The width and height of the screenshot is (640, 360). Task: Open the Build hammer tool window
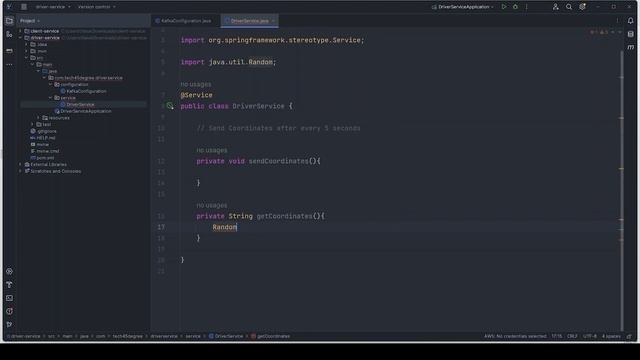tap(9, 284)
